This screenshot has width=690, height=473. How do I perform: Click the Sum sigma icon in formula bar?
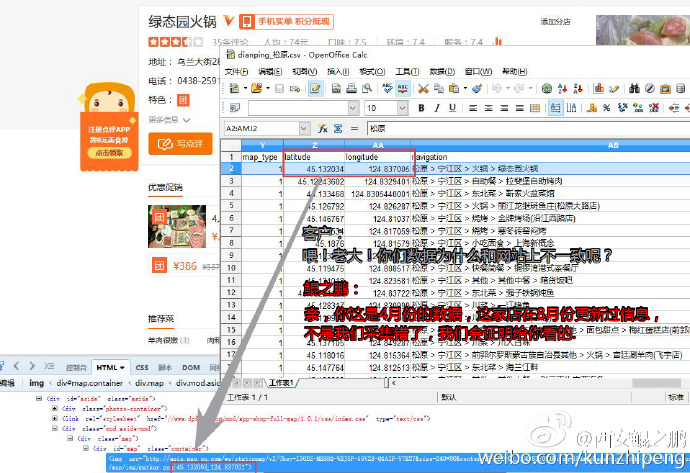pos(338,128)
